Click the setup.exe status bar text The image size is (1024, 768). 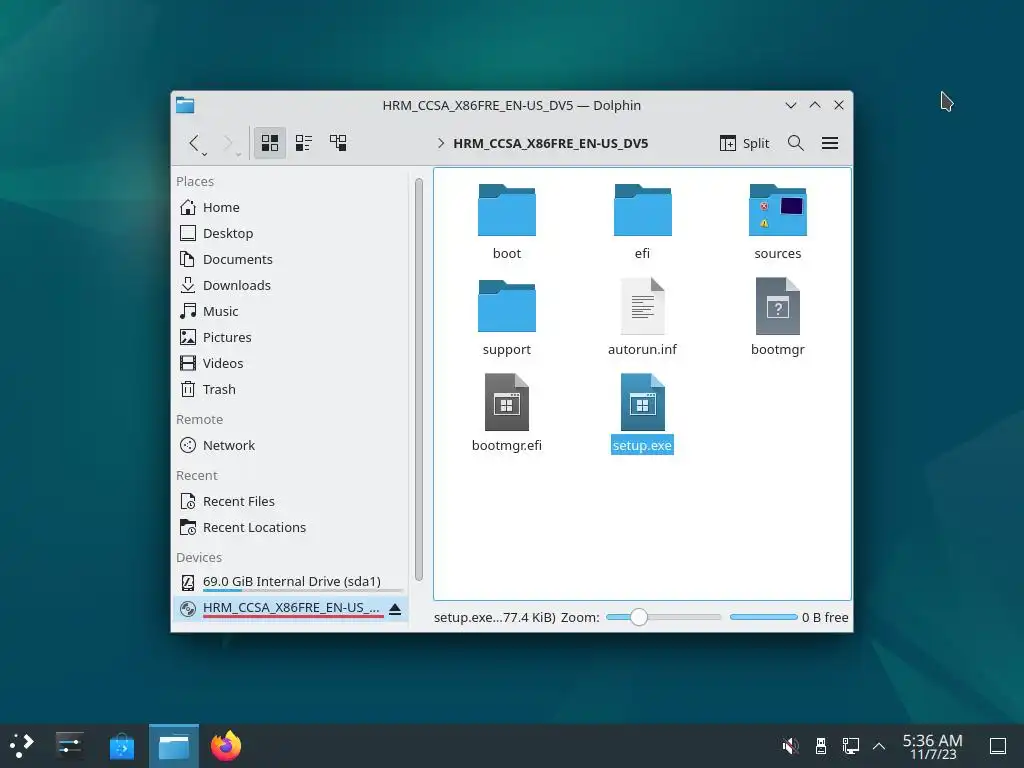[x=494, y=617]
